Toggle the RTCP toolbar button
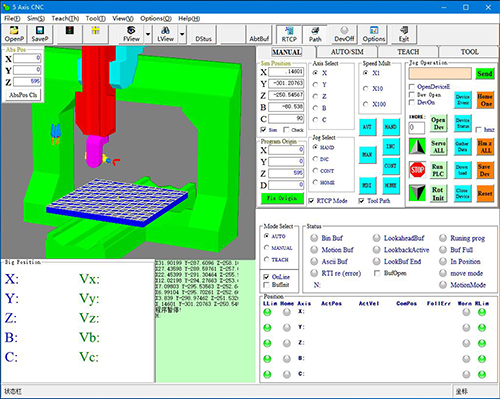500x399 pixels. (289, 34)
